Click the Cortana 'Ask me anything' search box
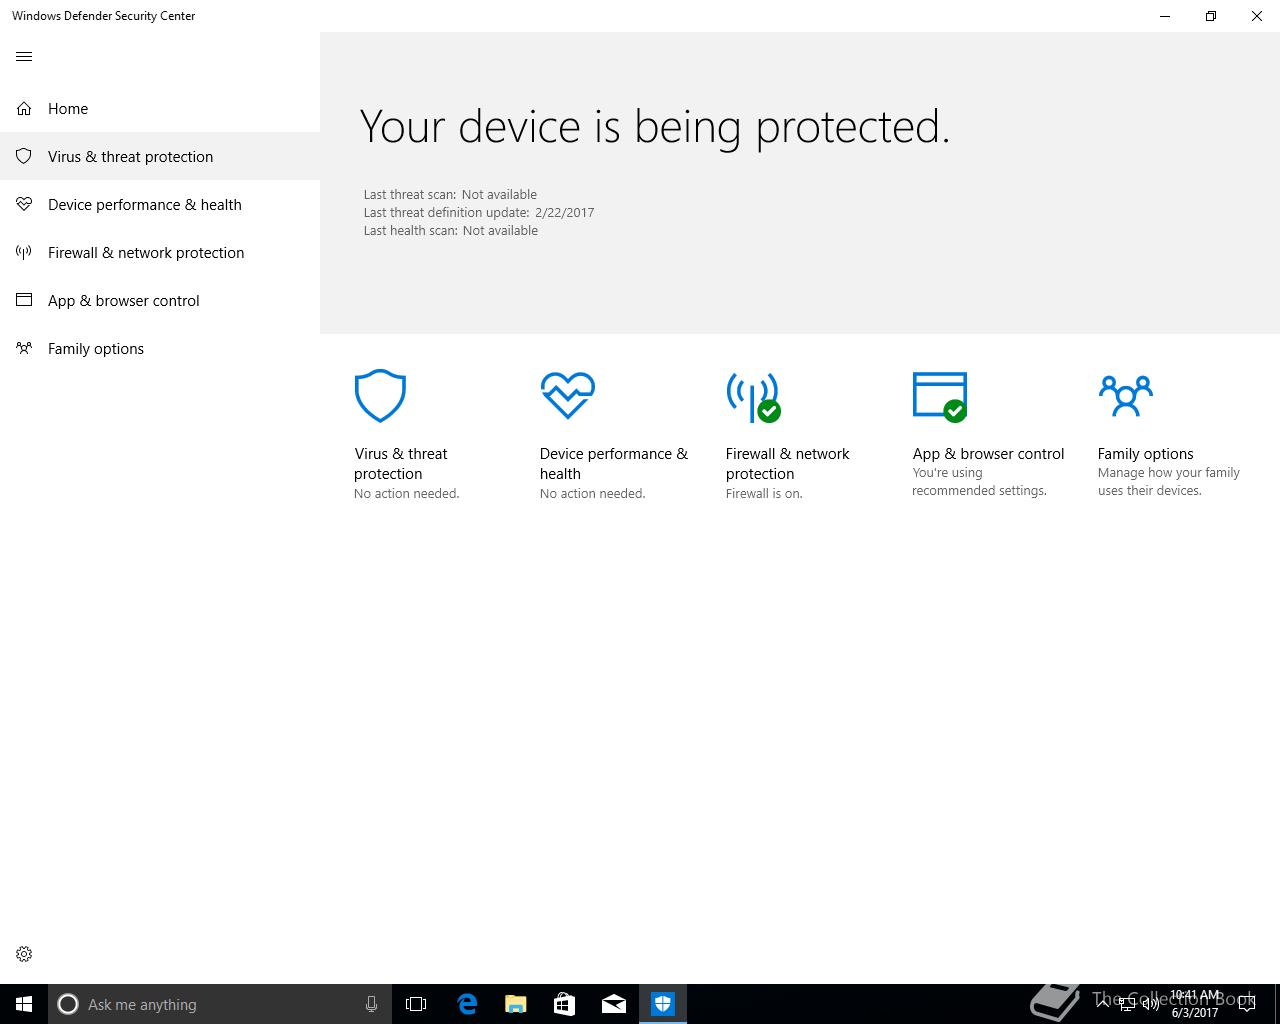Image resolution: width=1280 pixels, height=1024 pixels. coord(219,1004)
